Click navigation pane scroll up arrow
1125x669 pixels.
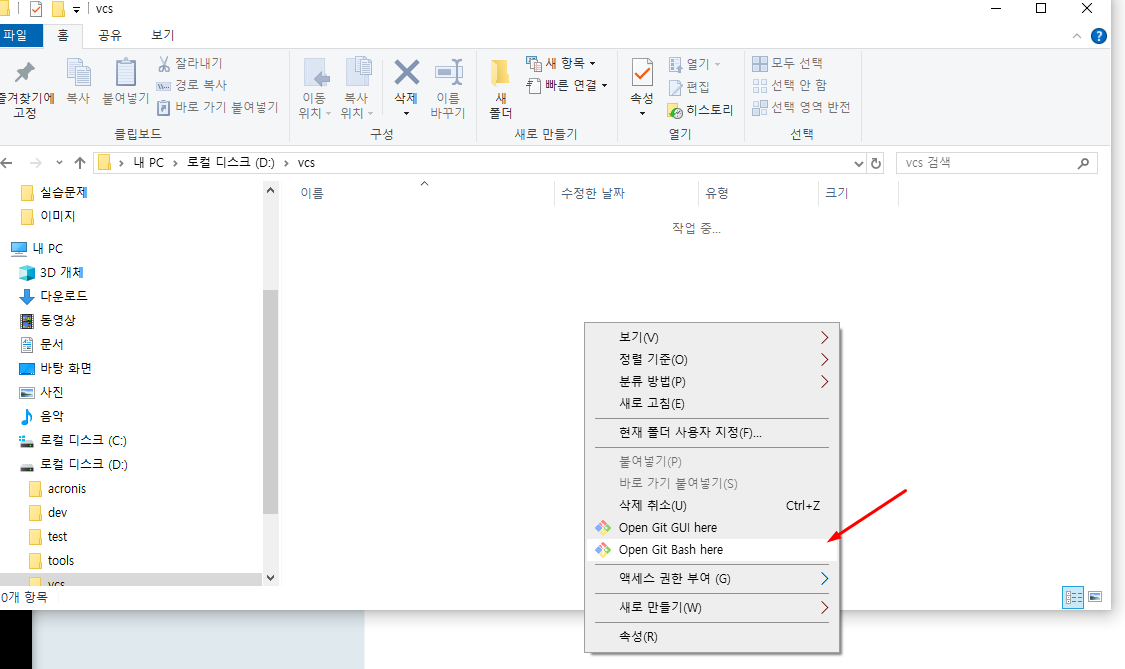tap(270, 190)
